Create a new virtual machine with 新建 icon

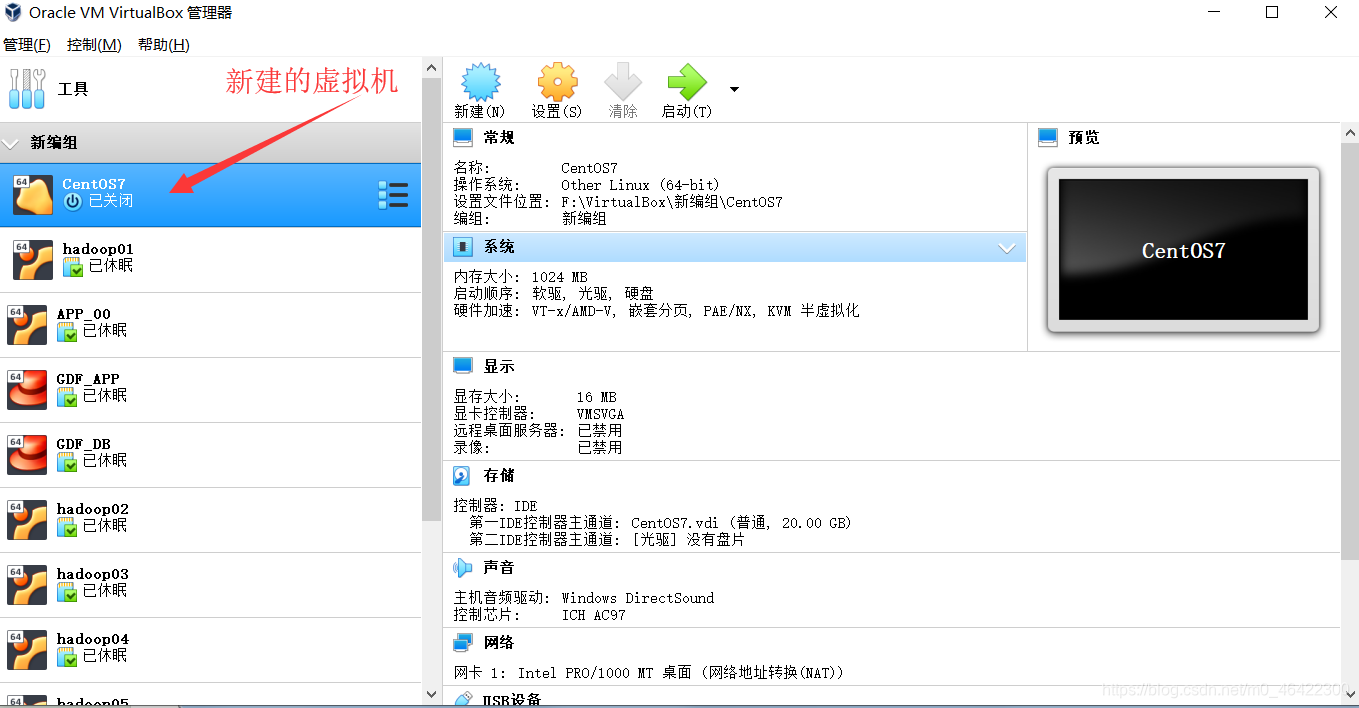pyautogui.click(x=480, y=89)
